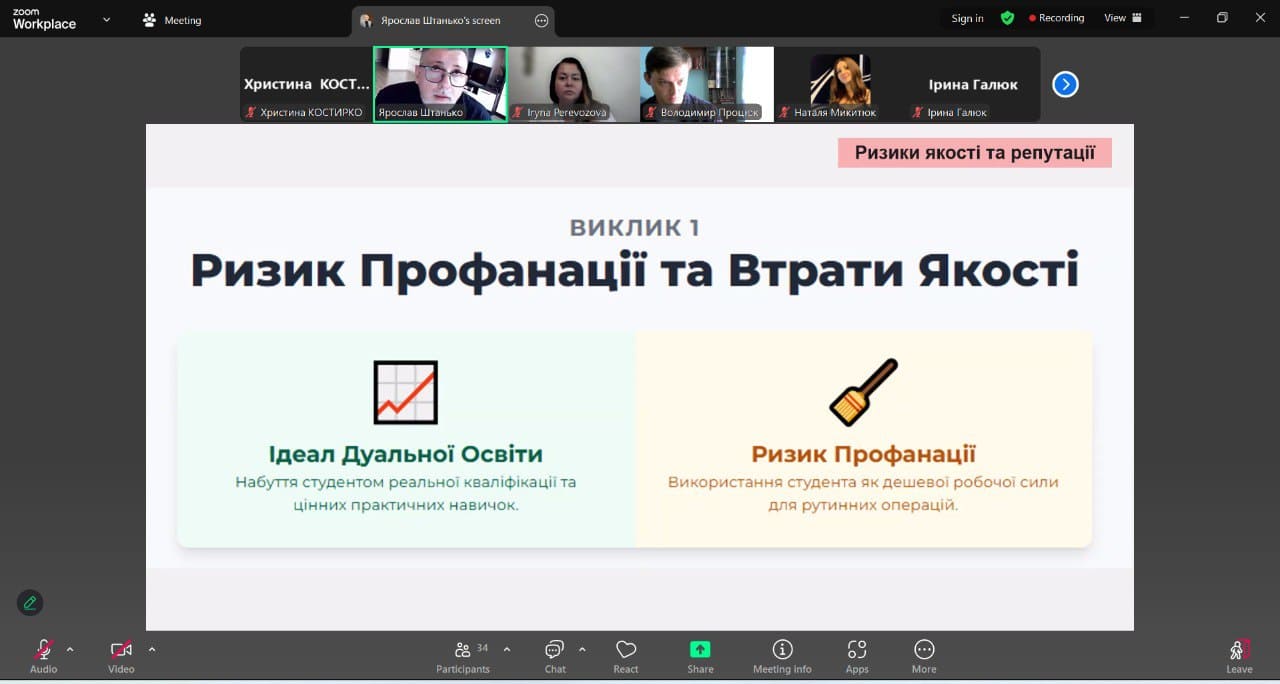Select Наталя Микитюк participant tile
This screenshot has height=684, width=1280.
[840, 84]
